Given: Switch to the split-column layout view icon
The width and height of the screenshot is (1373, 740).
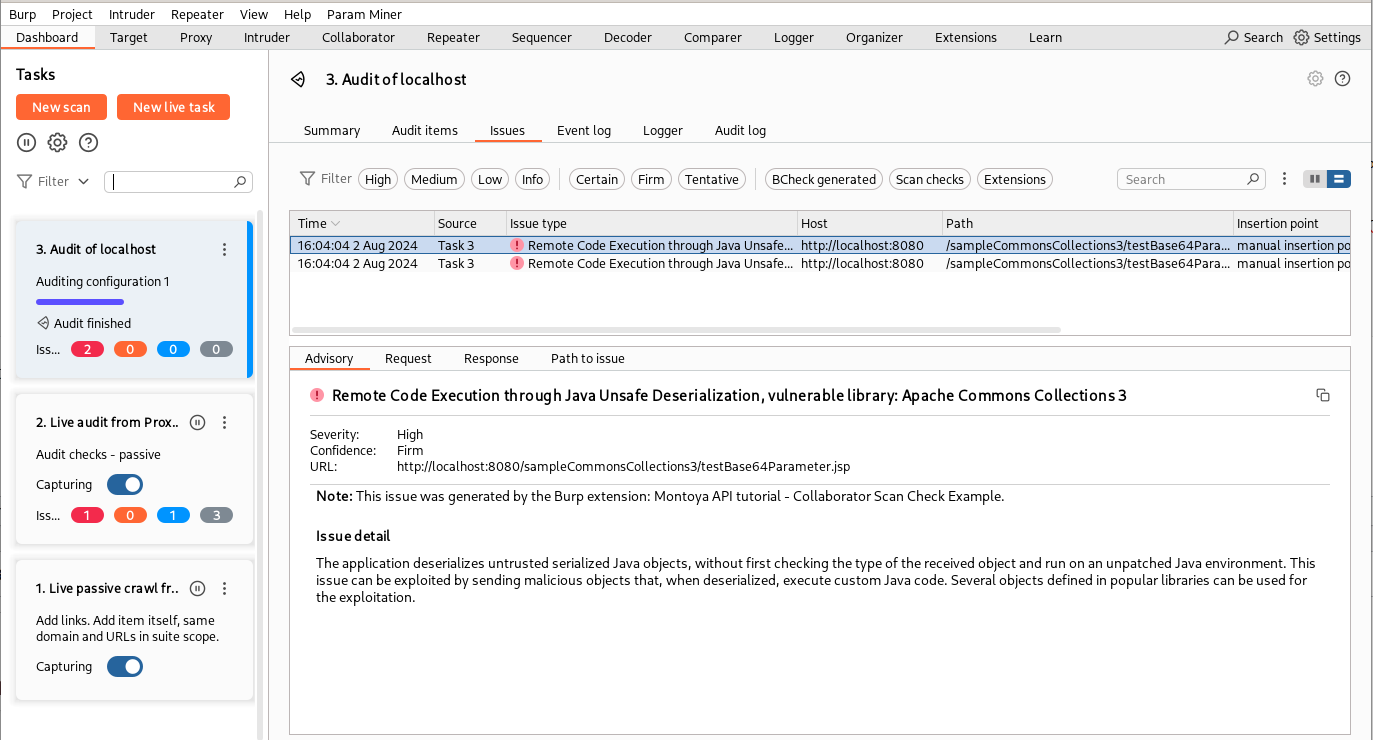Looking at the screenshot, I should [1314, 179].
